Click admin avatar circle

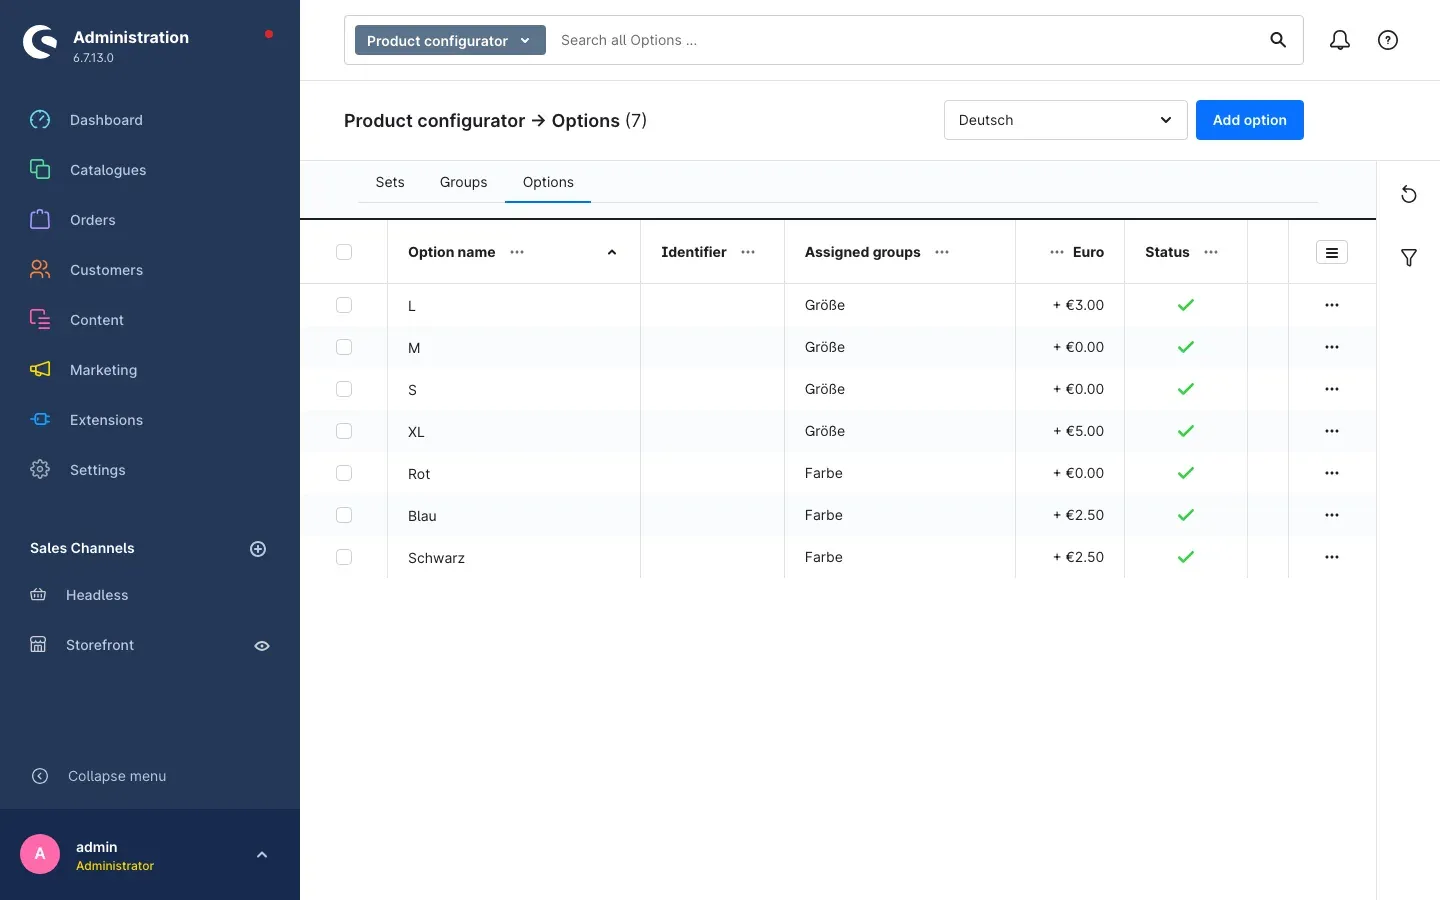tap(40, 854)
